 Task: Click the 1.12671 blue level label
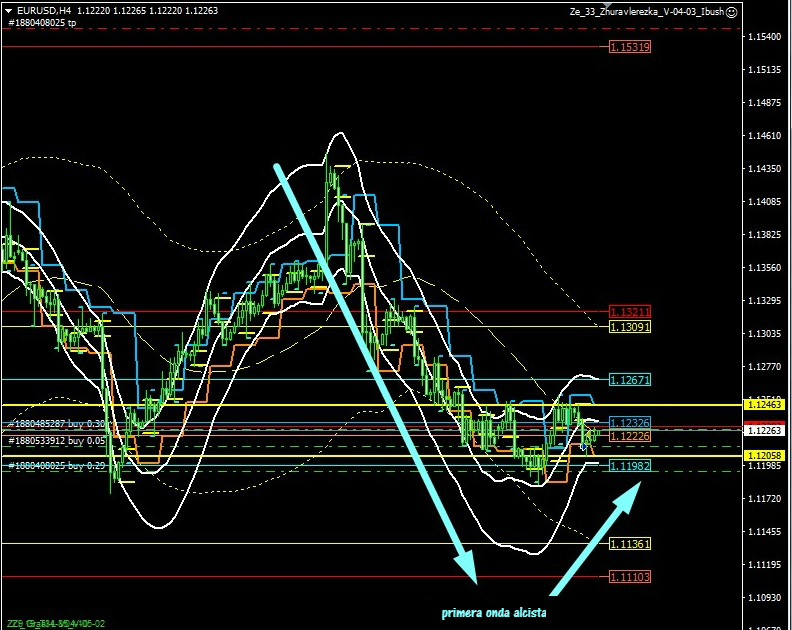tap(630, 380)
